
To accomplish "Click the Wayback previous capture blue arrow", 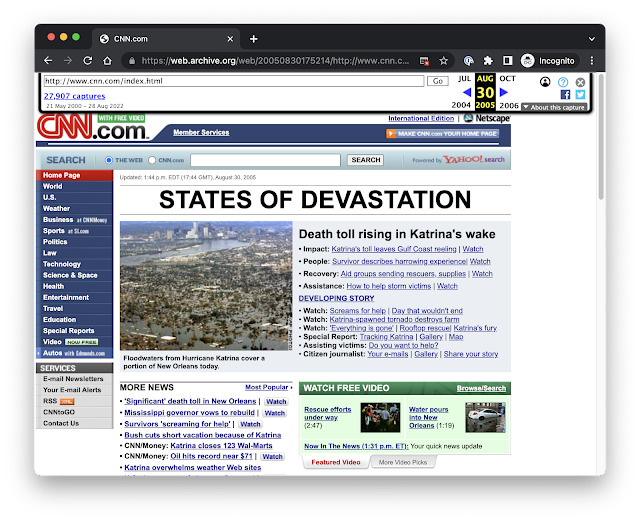I will 467,92.
